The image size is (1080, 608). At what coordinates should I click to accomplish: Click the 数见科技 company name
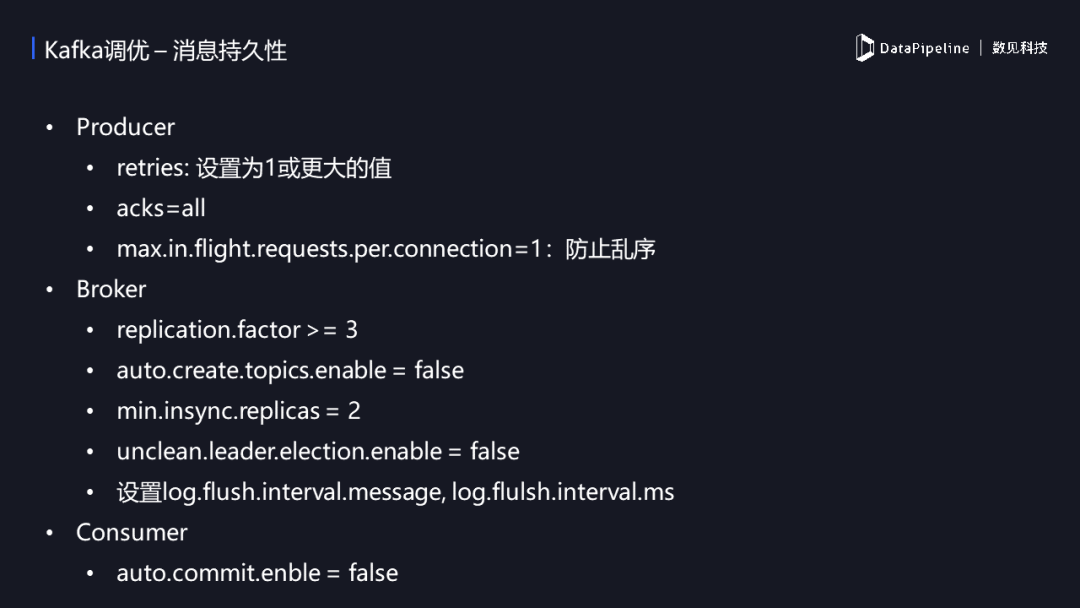point(1020,48)
